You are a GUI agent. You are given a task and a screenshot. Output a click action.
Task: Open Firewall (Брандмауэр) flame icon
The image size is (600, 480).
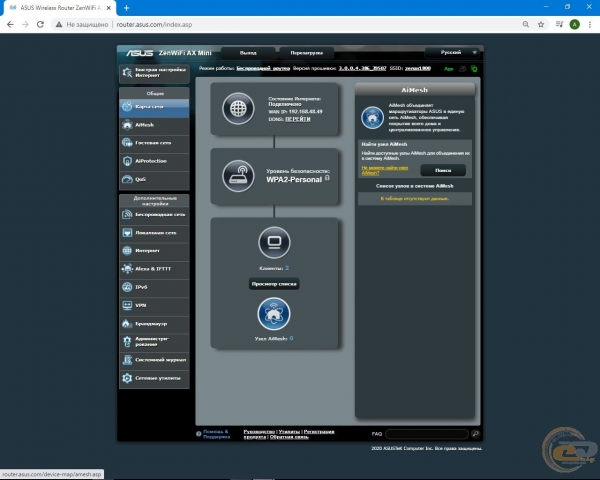[x=127, y=323]
